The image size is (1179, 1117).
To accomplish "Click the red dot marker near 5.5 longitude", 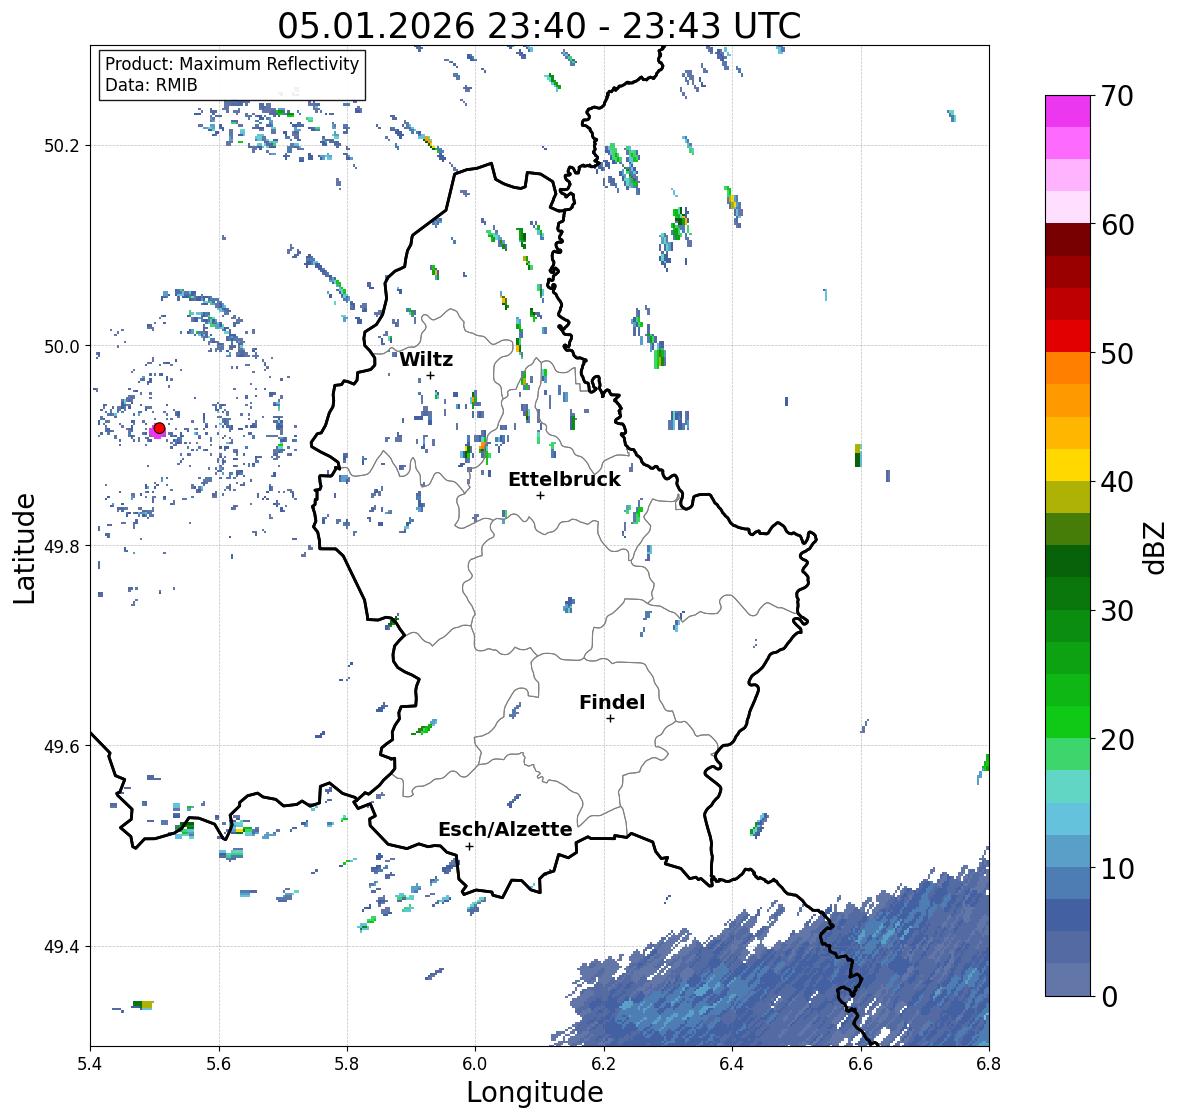I will (159, 428).
